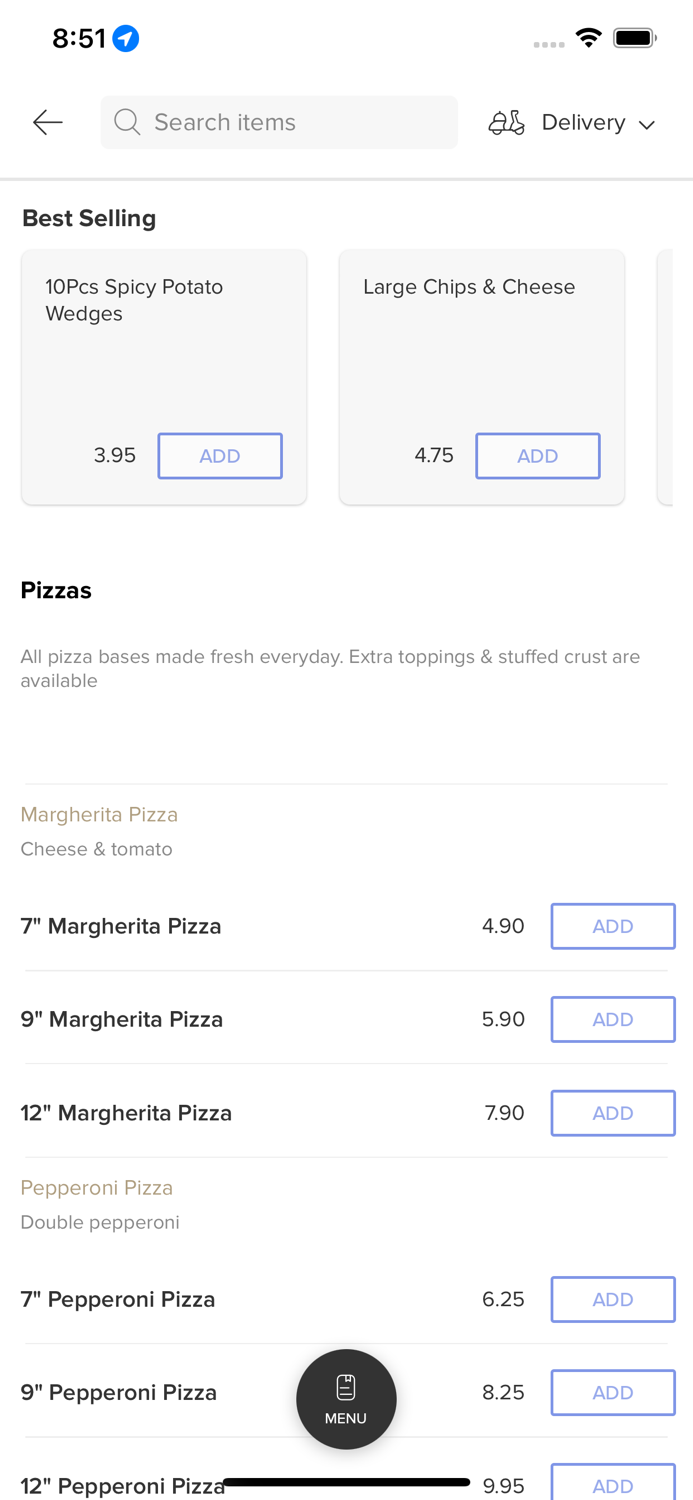Open the floating MENU button
The height and width of the screenshot is (1500, 693).
(346, 1399)
